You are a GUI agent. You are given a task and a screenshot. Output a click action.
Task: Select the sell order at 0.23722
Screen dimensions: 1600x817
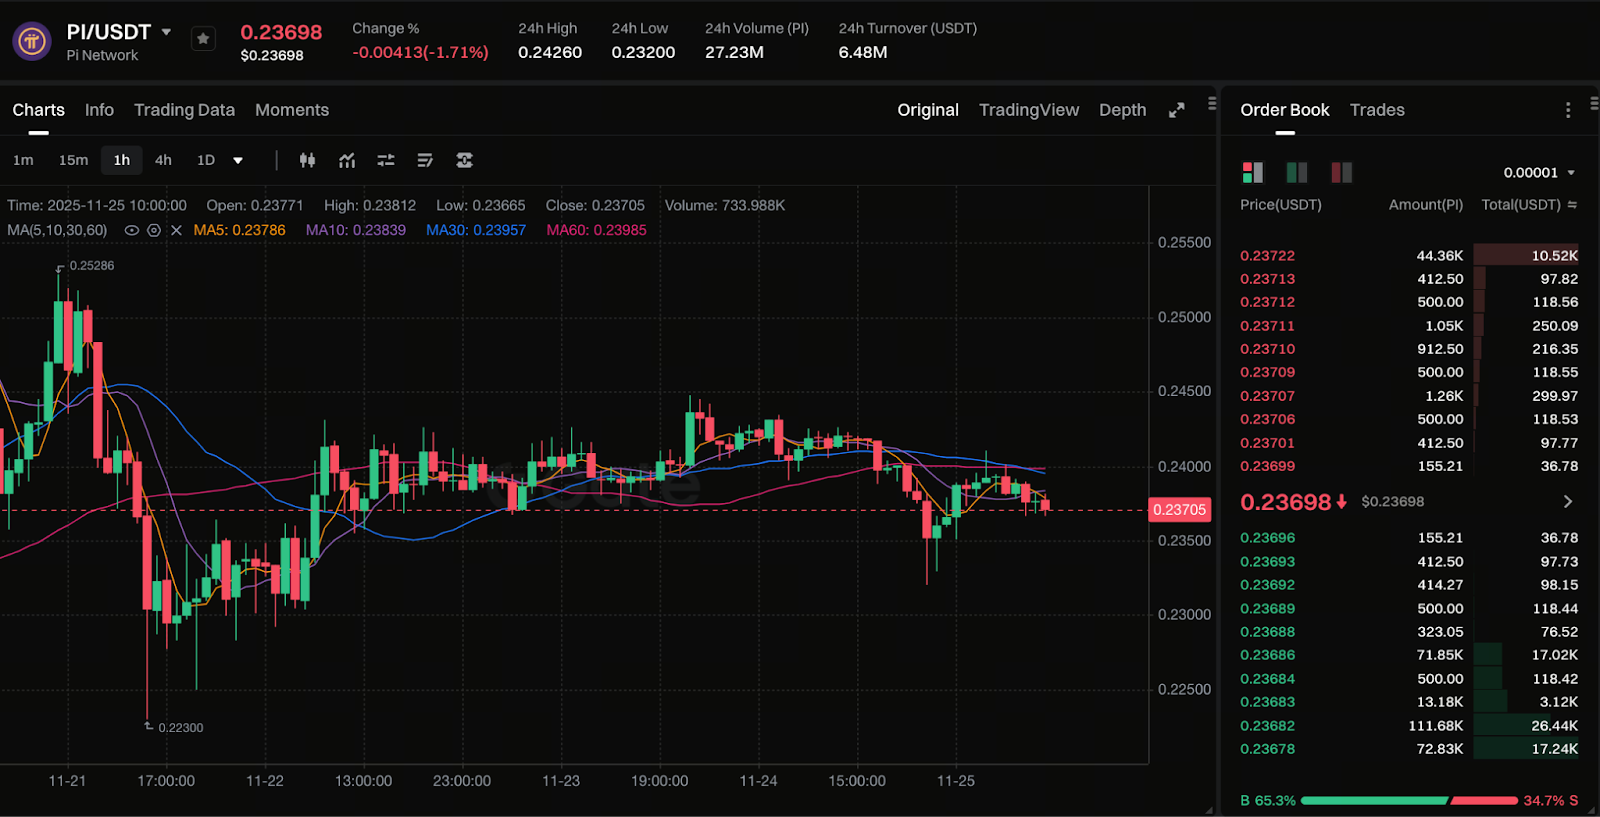tap(1409, 256)
